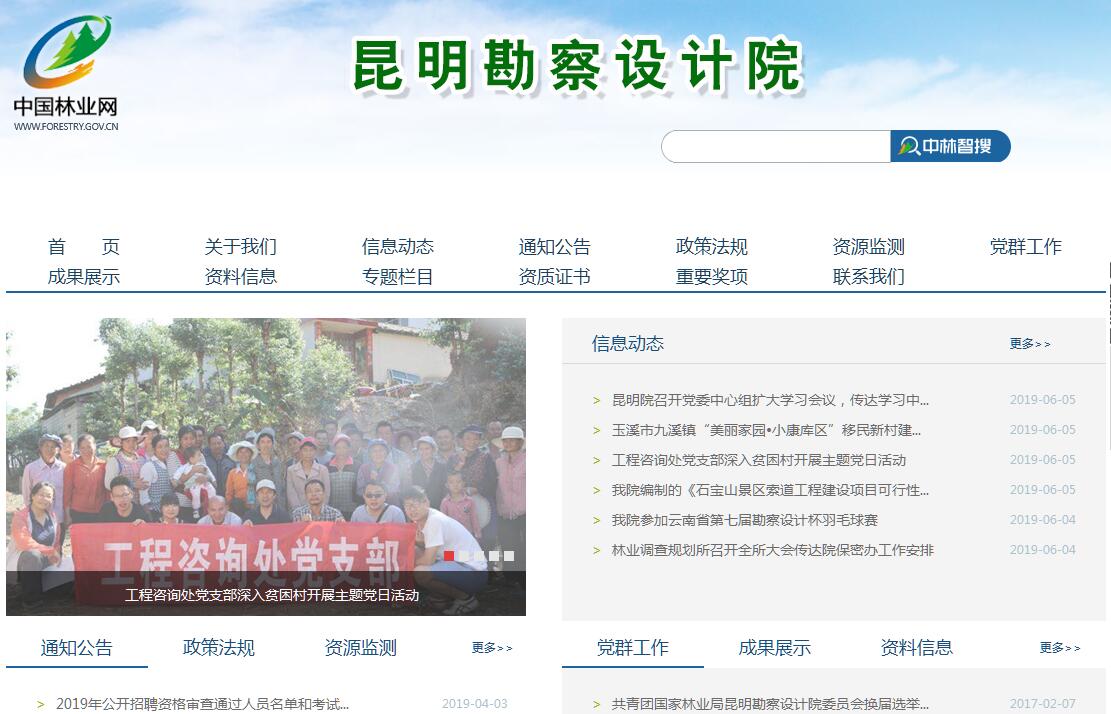This screenshot has height=714, width=1111.
Task: Open news 我院参加云南省第七届勘察设计杯羽毛球赛
Action: 745,520
